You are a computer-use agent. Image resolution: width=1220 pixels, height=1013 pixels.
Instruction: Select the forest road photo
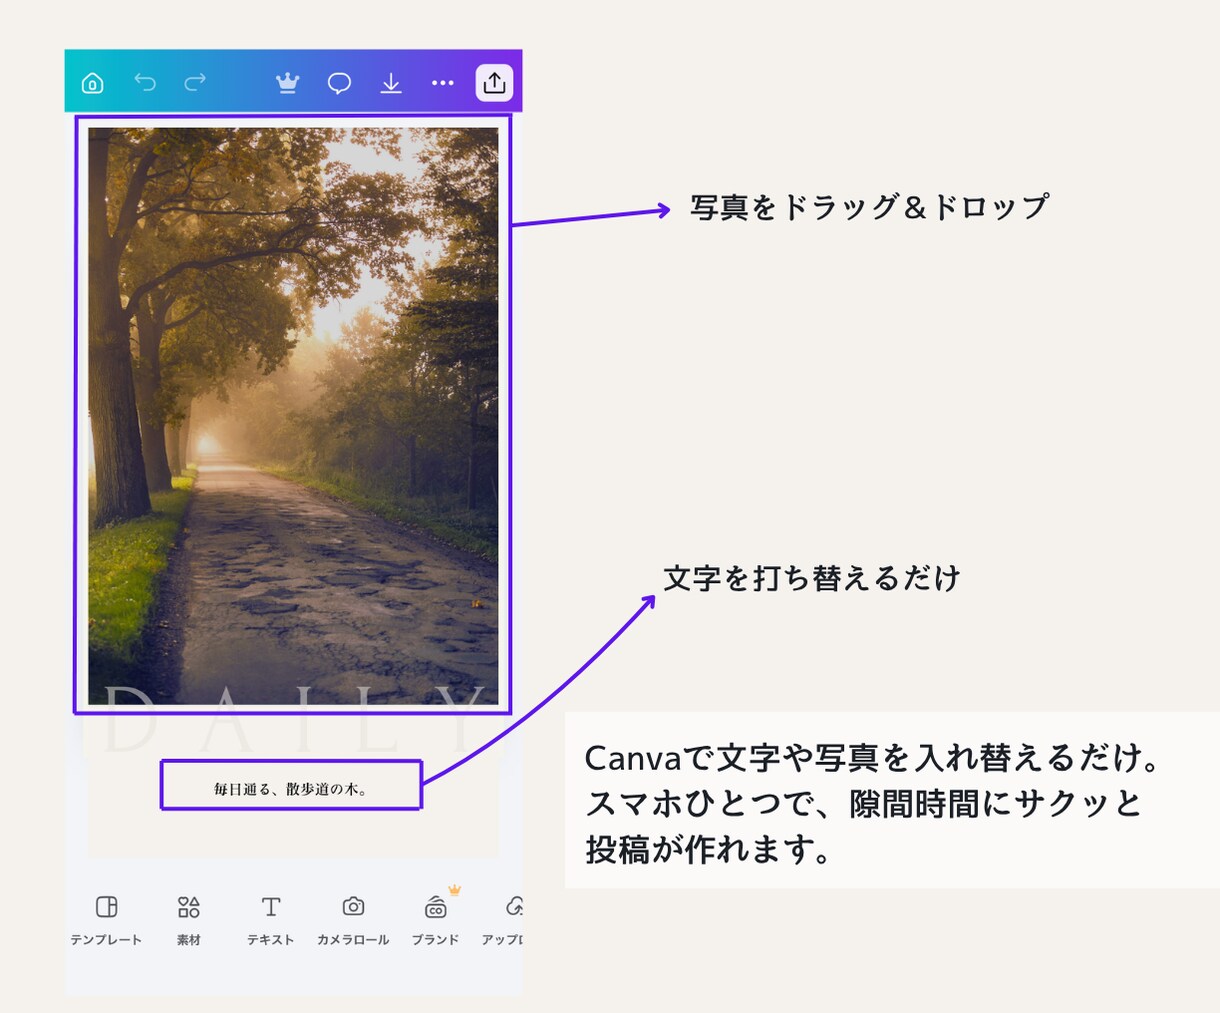coord(293,415)
